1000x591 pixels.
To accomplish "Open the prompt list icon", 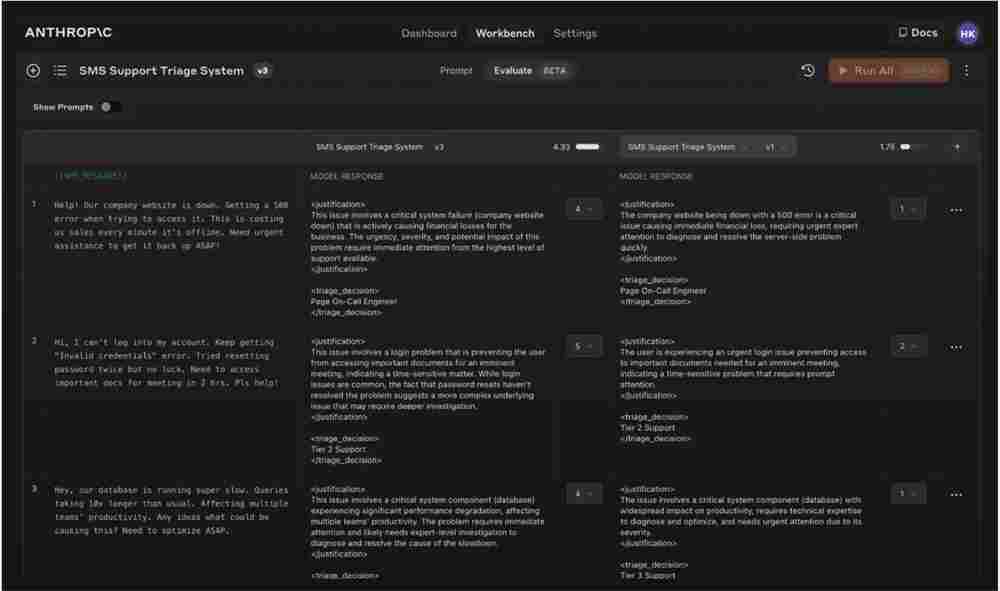I will [x=60, y=71].
